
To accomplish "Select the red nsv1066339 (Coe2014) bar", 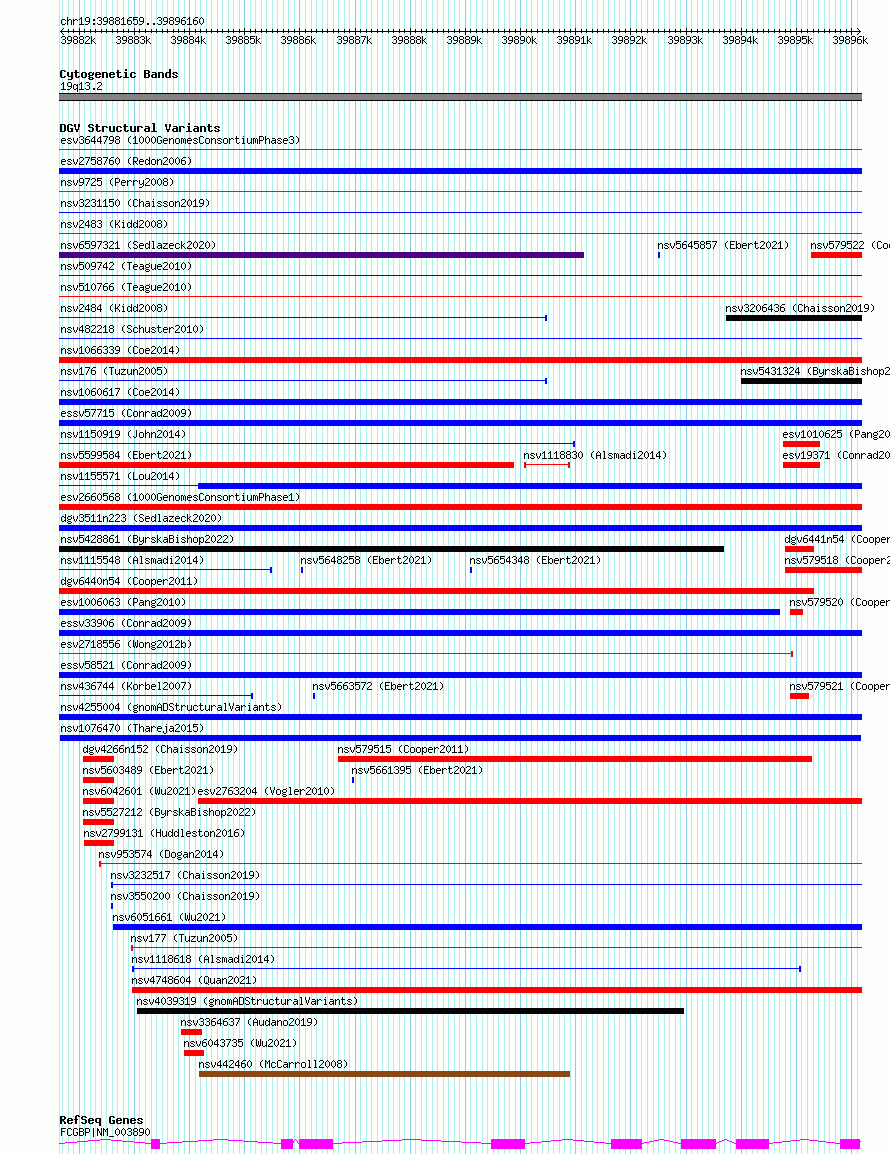I will [460, 360].
